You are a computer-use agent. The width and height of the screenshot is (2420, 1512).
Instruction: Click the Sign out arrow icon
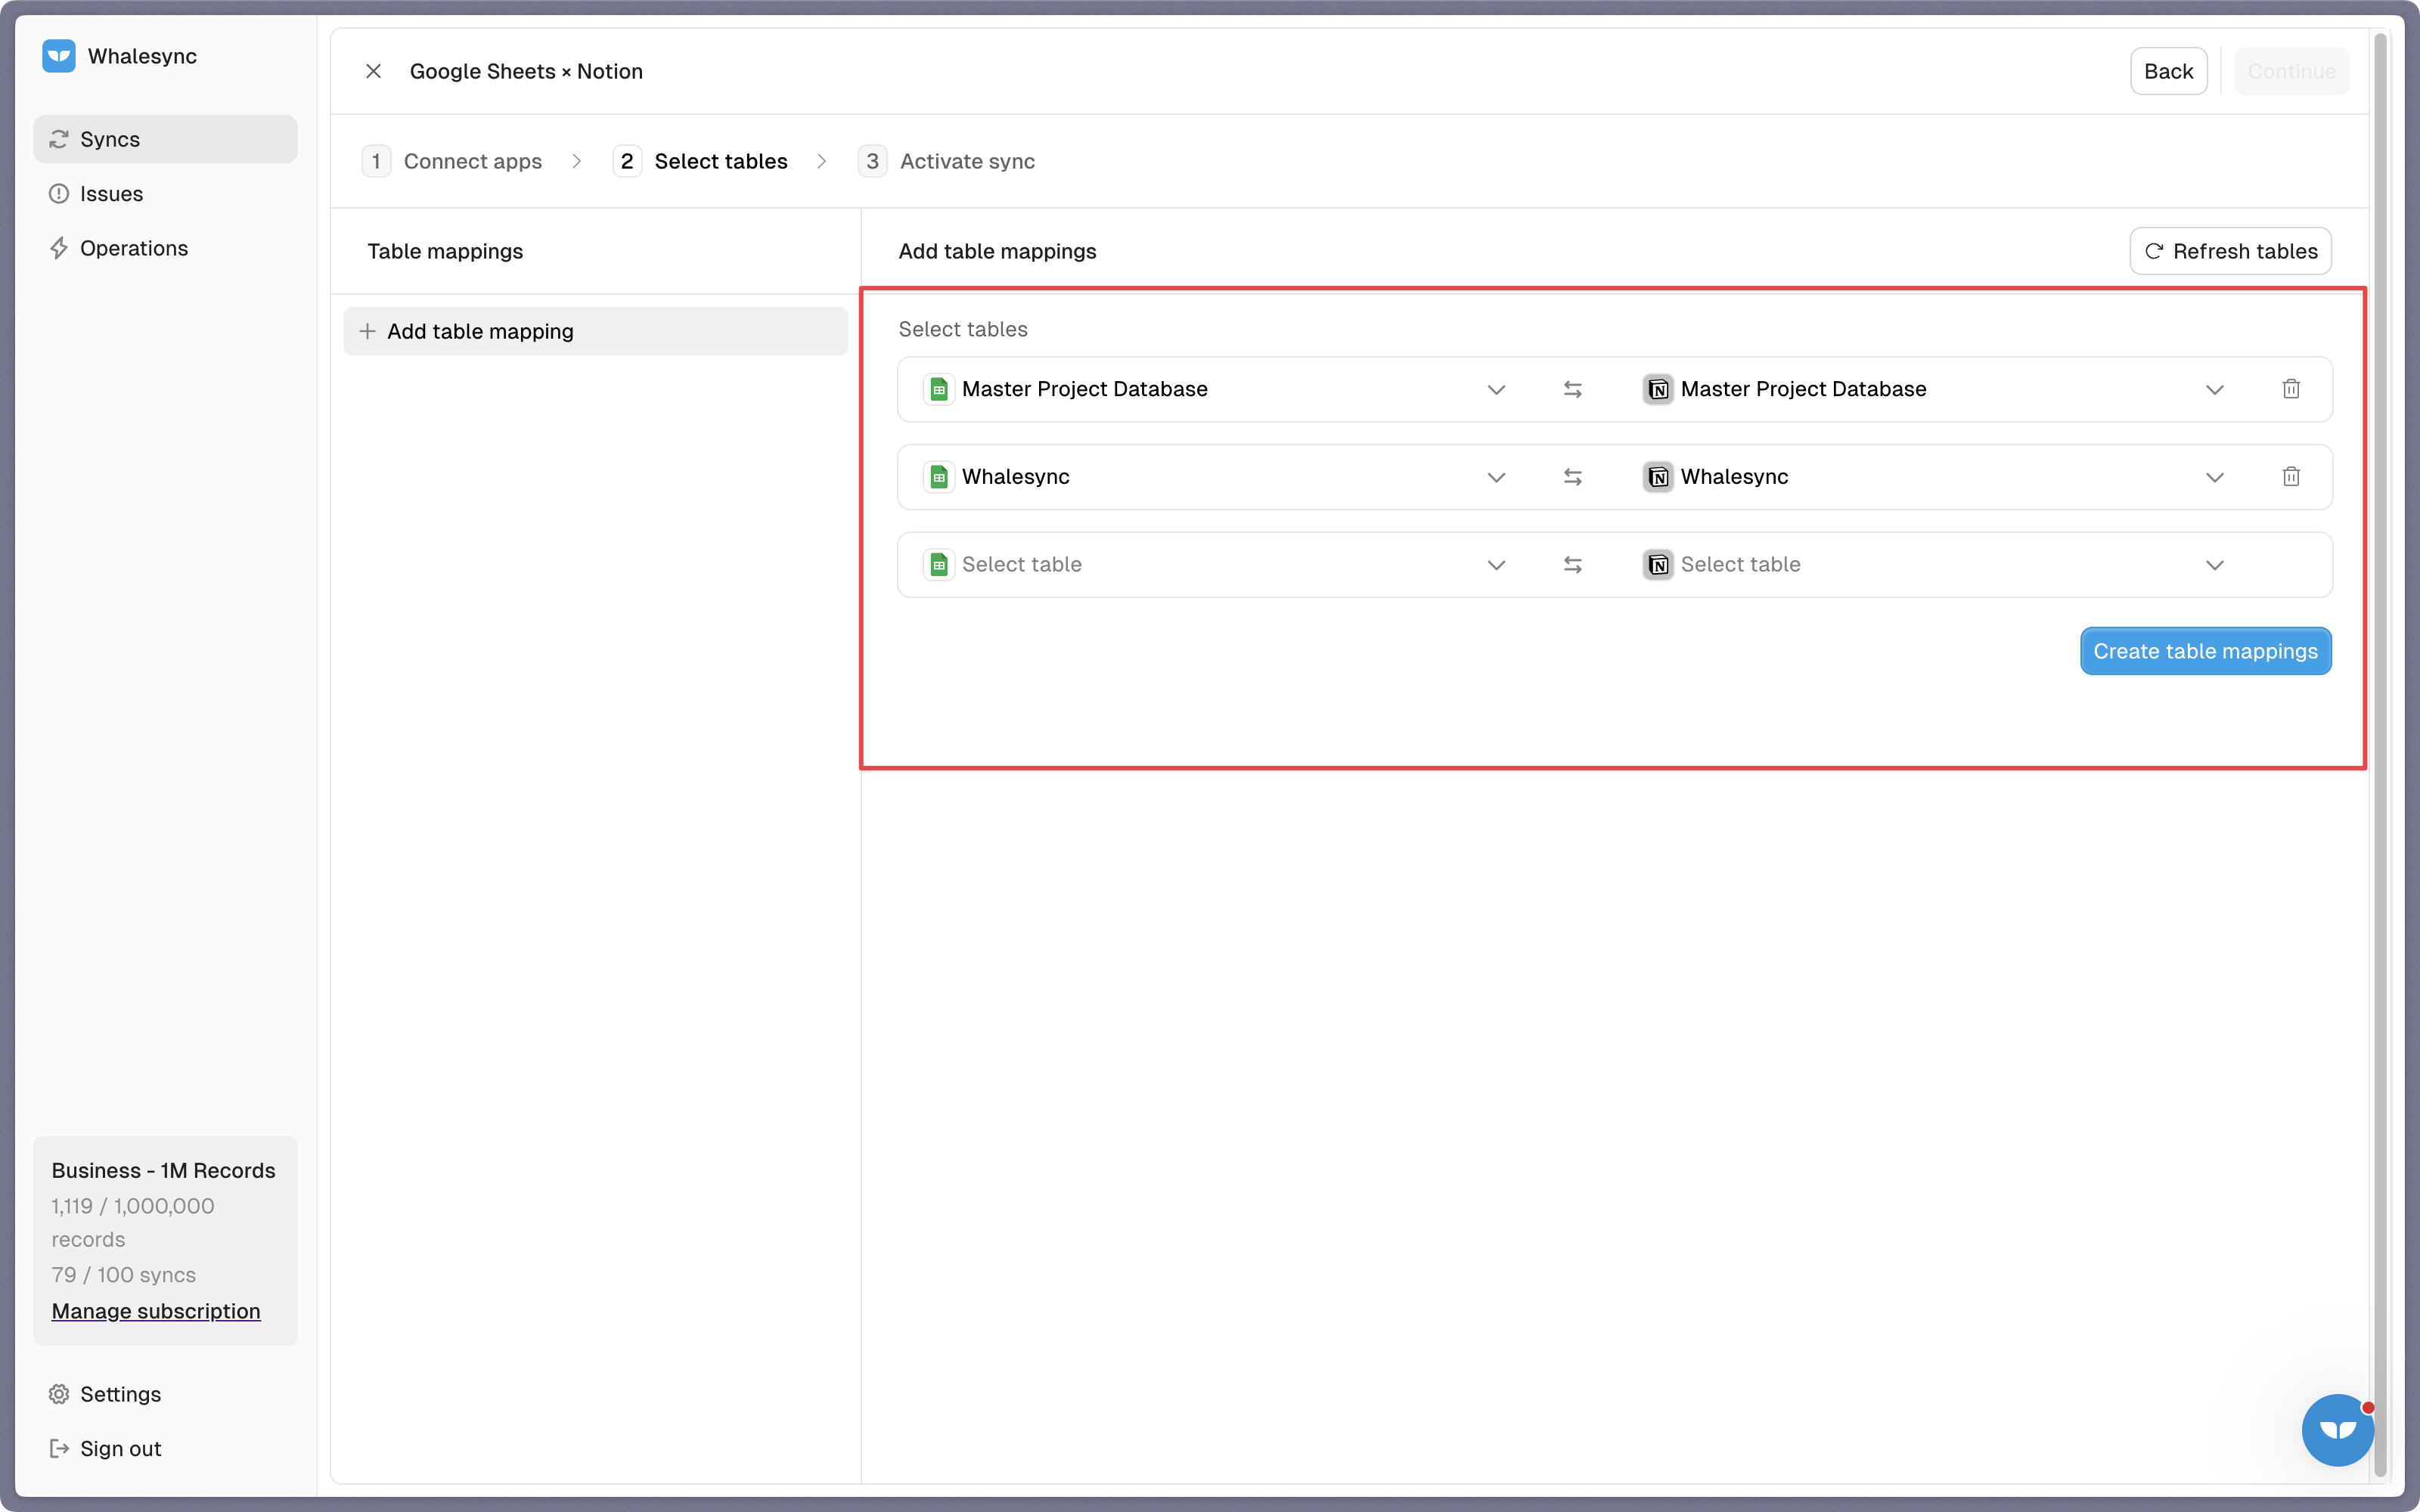click(x=59, y=1448)
